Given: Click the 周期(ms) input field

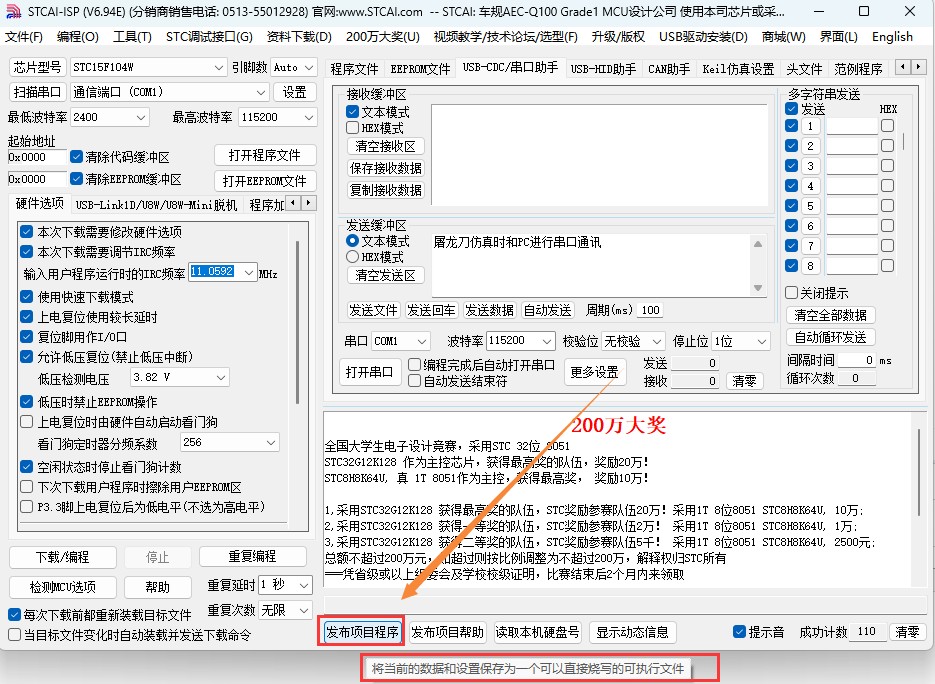Looking at the screenshot, I should point(651,310).
